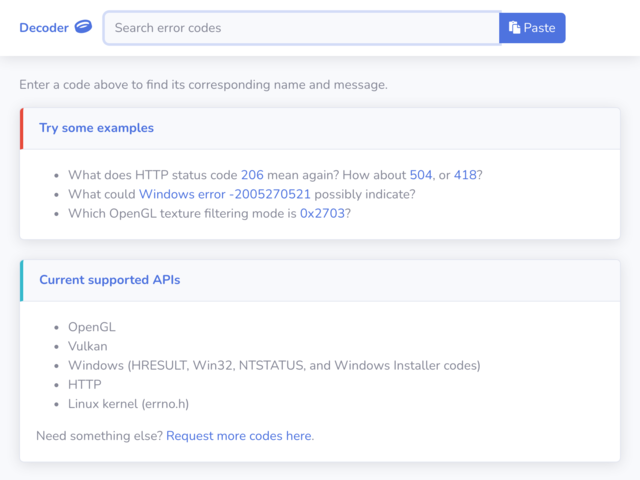Open the 504 example code link

tap(421, 174)
